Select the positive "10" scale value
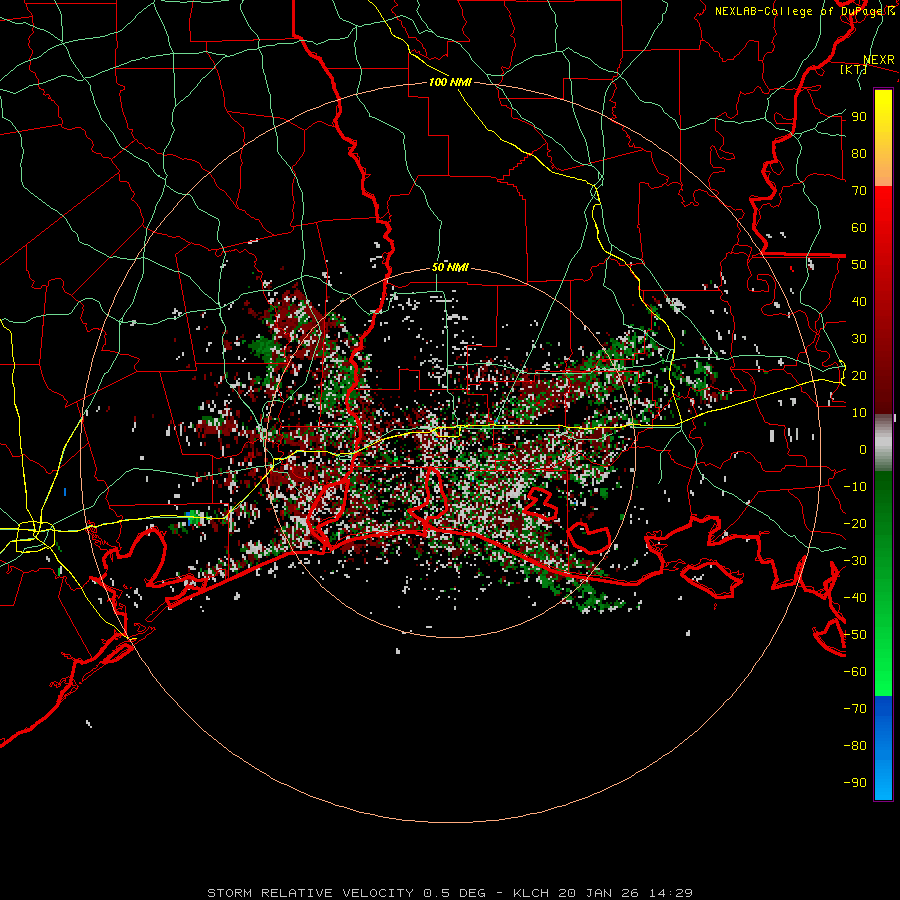Viewport: 900px width, 900px height. (x=859, y=413)
